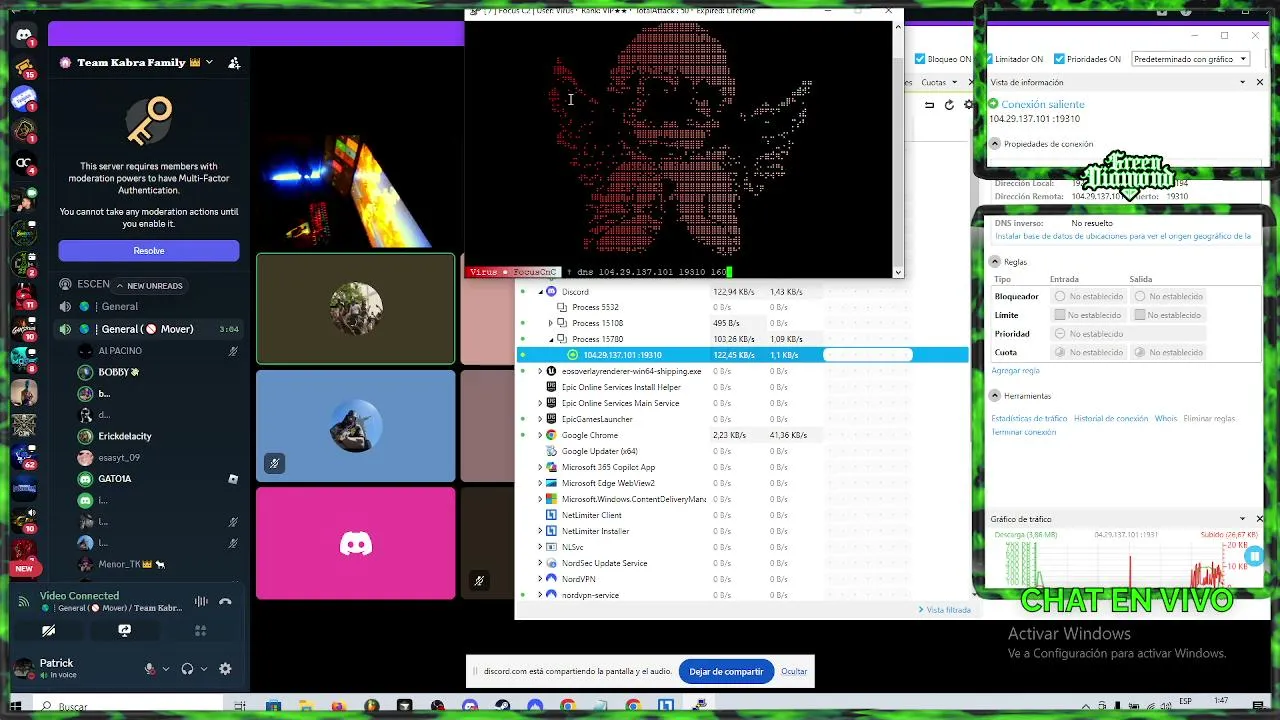Open the purple Discord server with badge 1
The image size is (1280, 720).
pyautogui.click(x=24, y=97)
